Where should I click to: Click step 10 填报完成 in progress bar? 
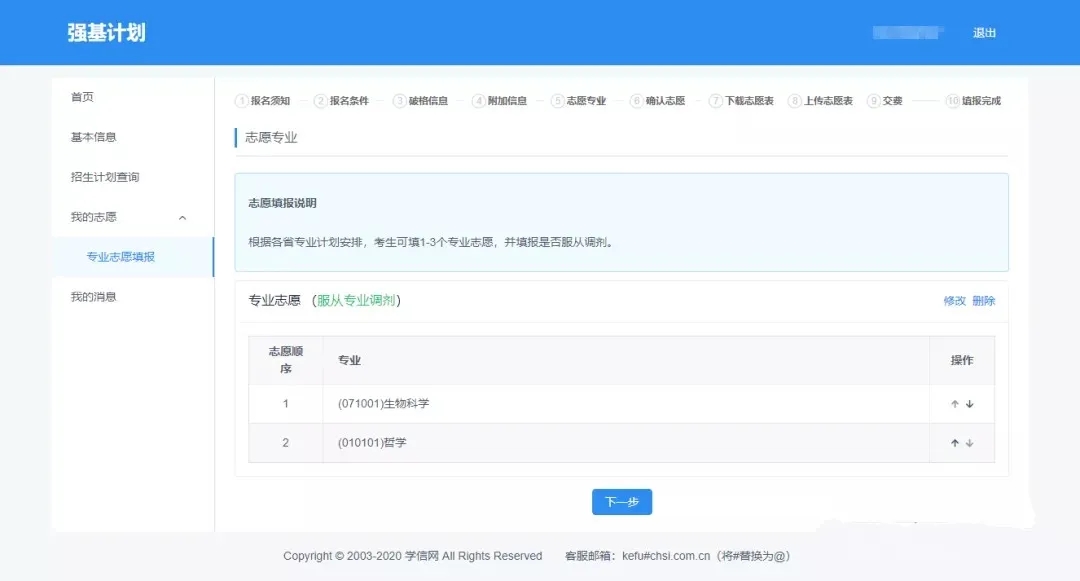click(x=980, y=101)
